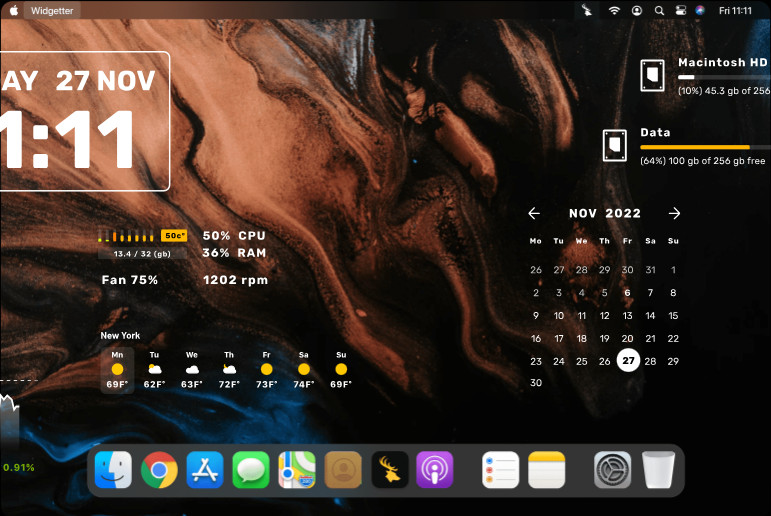Open Messages from the Dock
The image size is (771, 516).
click(x=251, y=470)
